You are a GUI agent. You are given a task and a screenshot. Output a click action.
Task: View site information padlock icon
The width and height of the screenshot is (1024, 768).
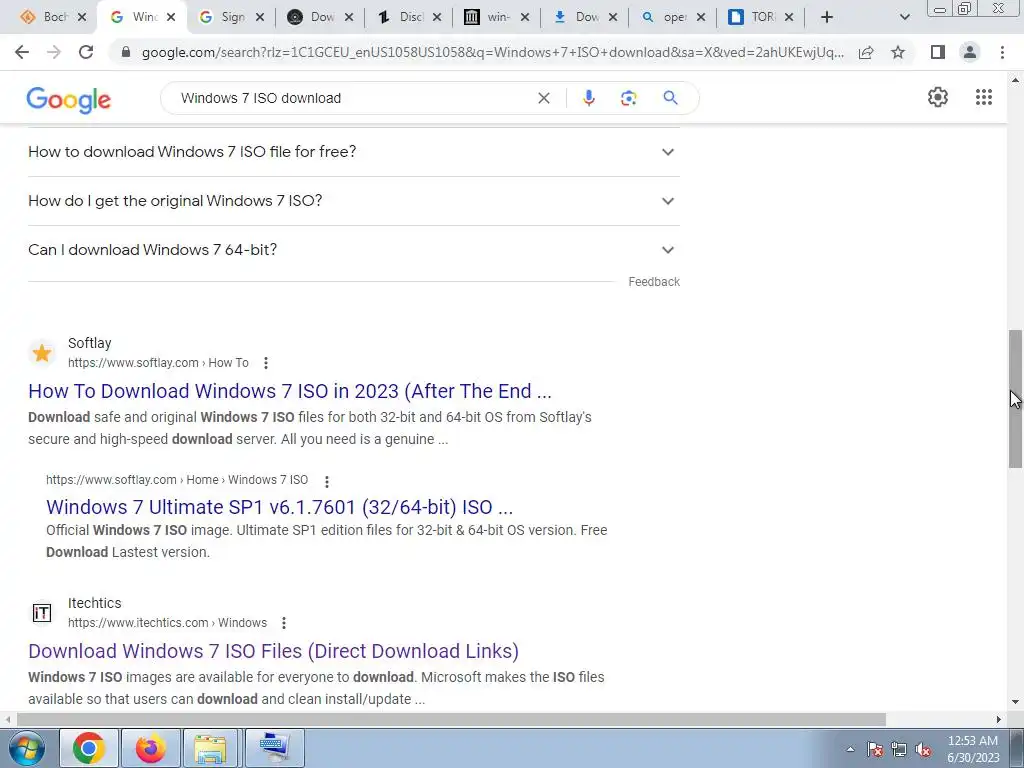click(x=126, y=52)
